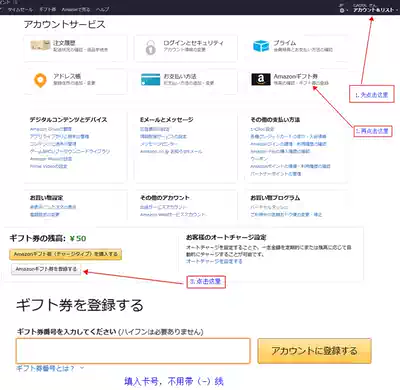Viewport: 400px width, 390px height.
Task: Open the 出品サービスアカウント link
Action: point(164,207)
